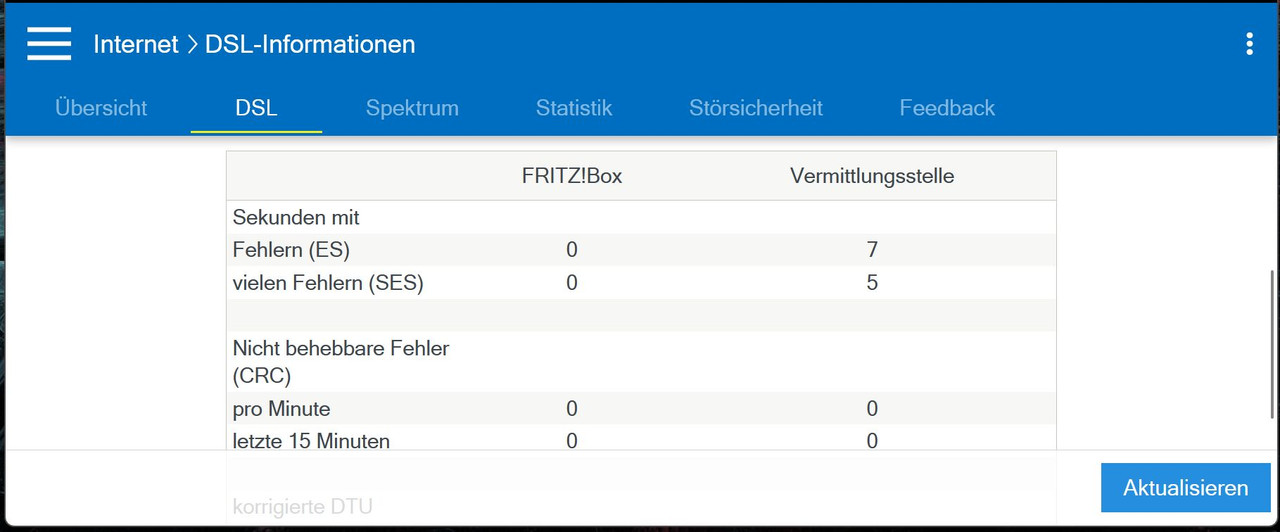Viewport: 1280px width, 532px height.
Task: Click the Internet breadcrumb link
Action: [x=135, y=44]
